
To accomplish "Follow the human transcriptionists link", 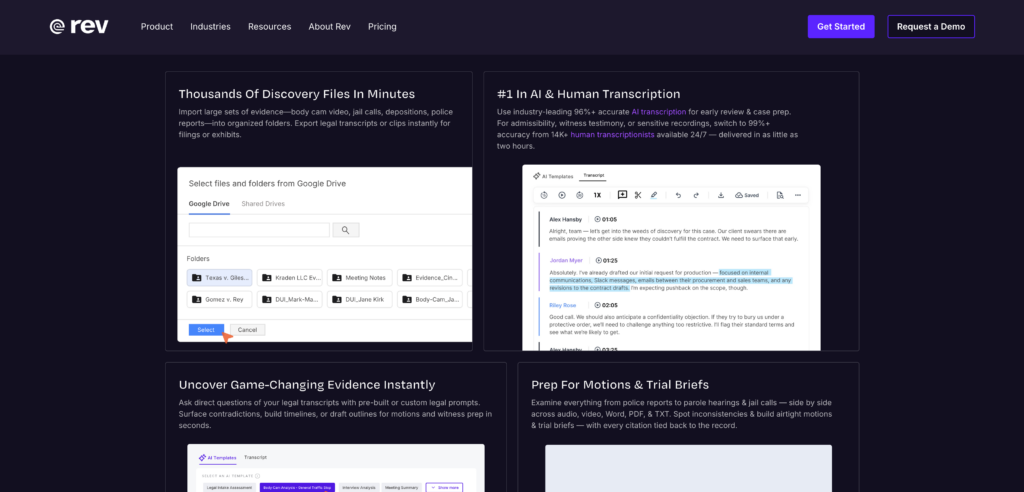I will point(613,134).
